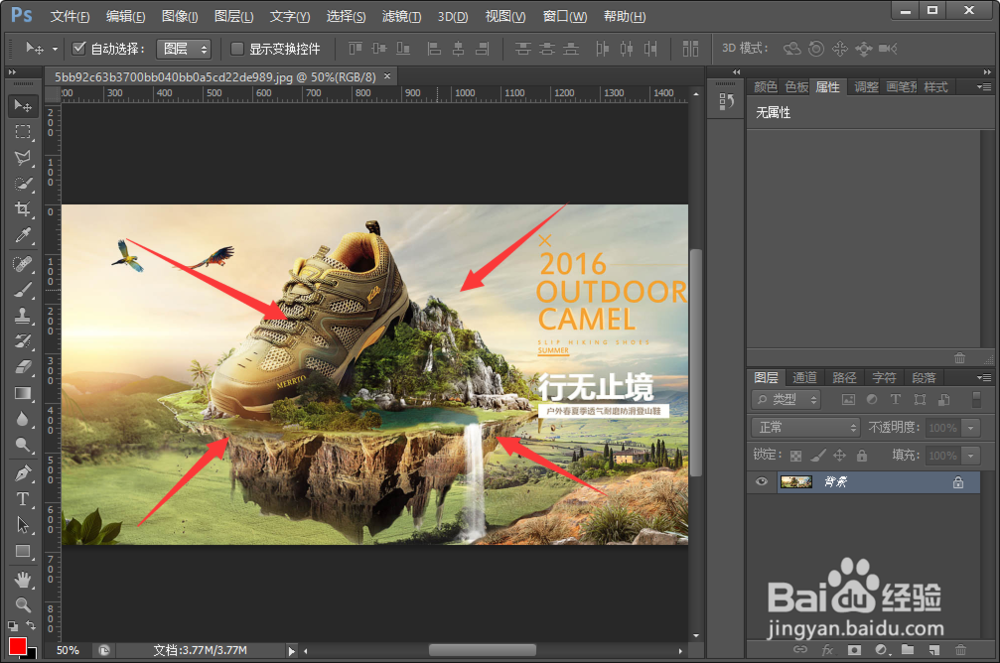Screen dimensions: 1000x663
Task: Select the History Brush tool
Action: pyautogui.click(x=23, y=341)
